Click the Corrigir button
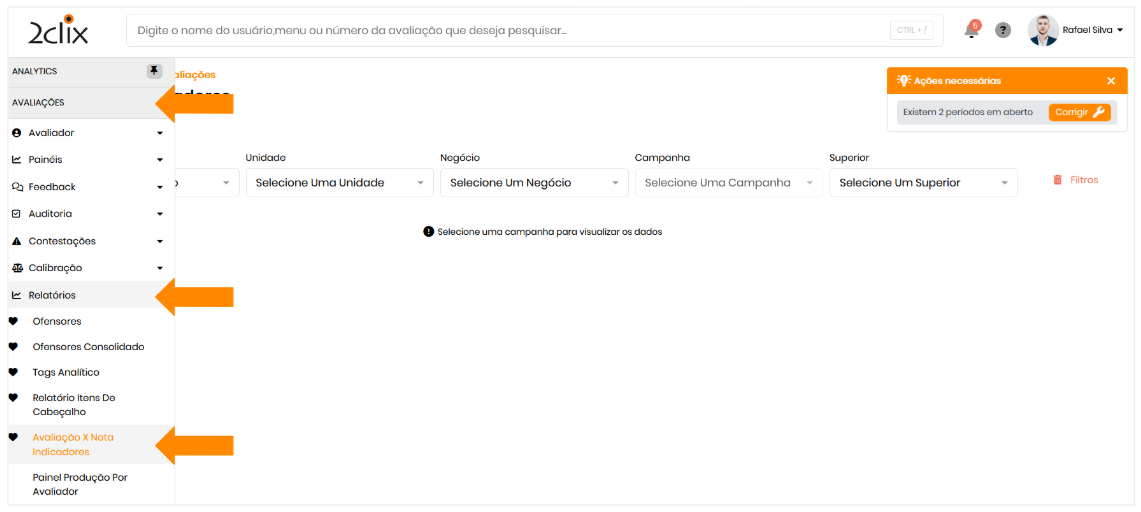 click(1079, 112)
